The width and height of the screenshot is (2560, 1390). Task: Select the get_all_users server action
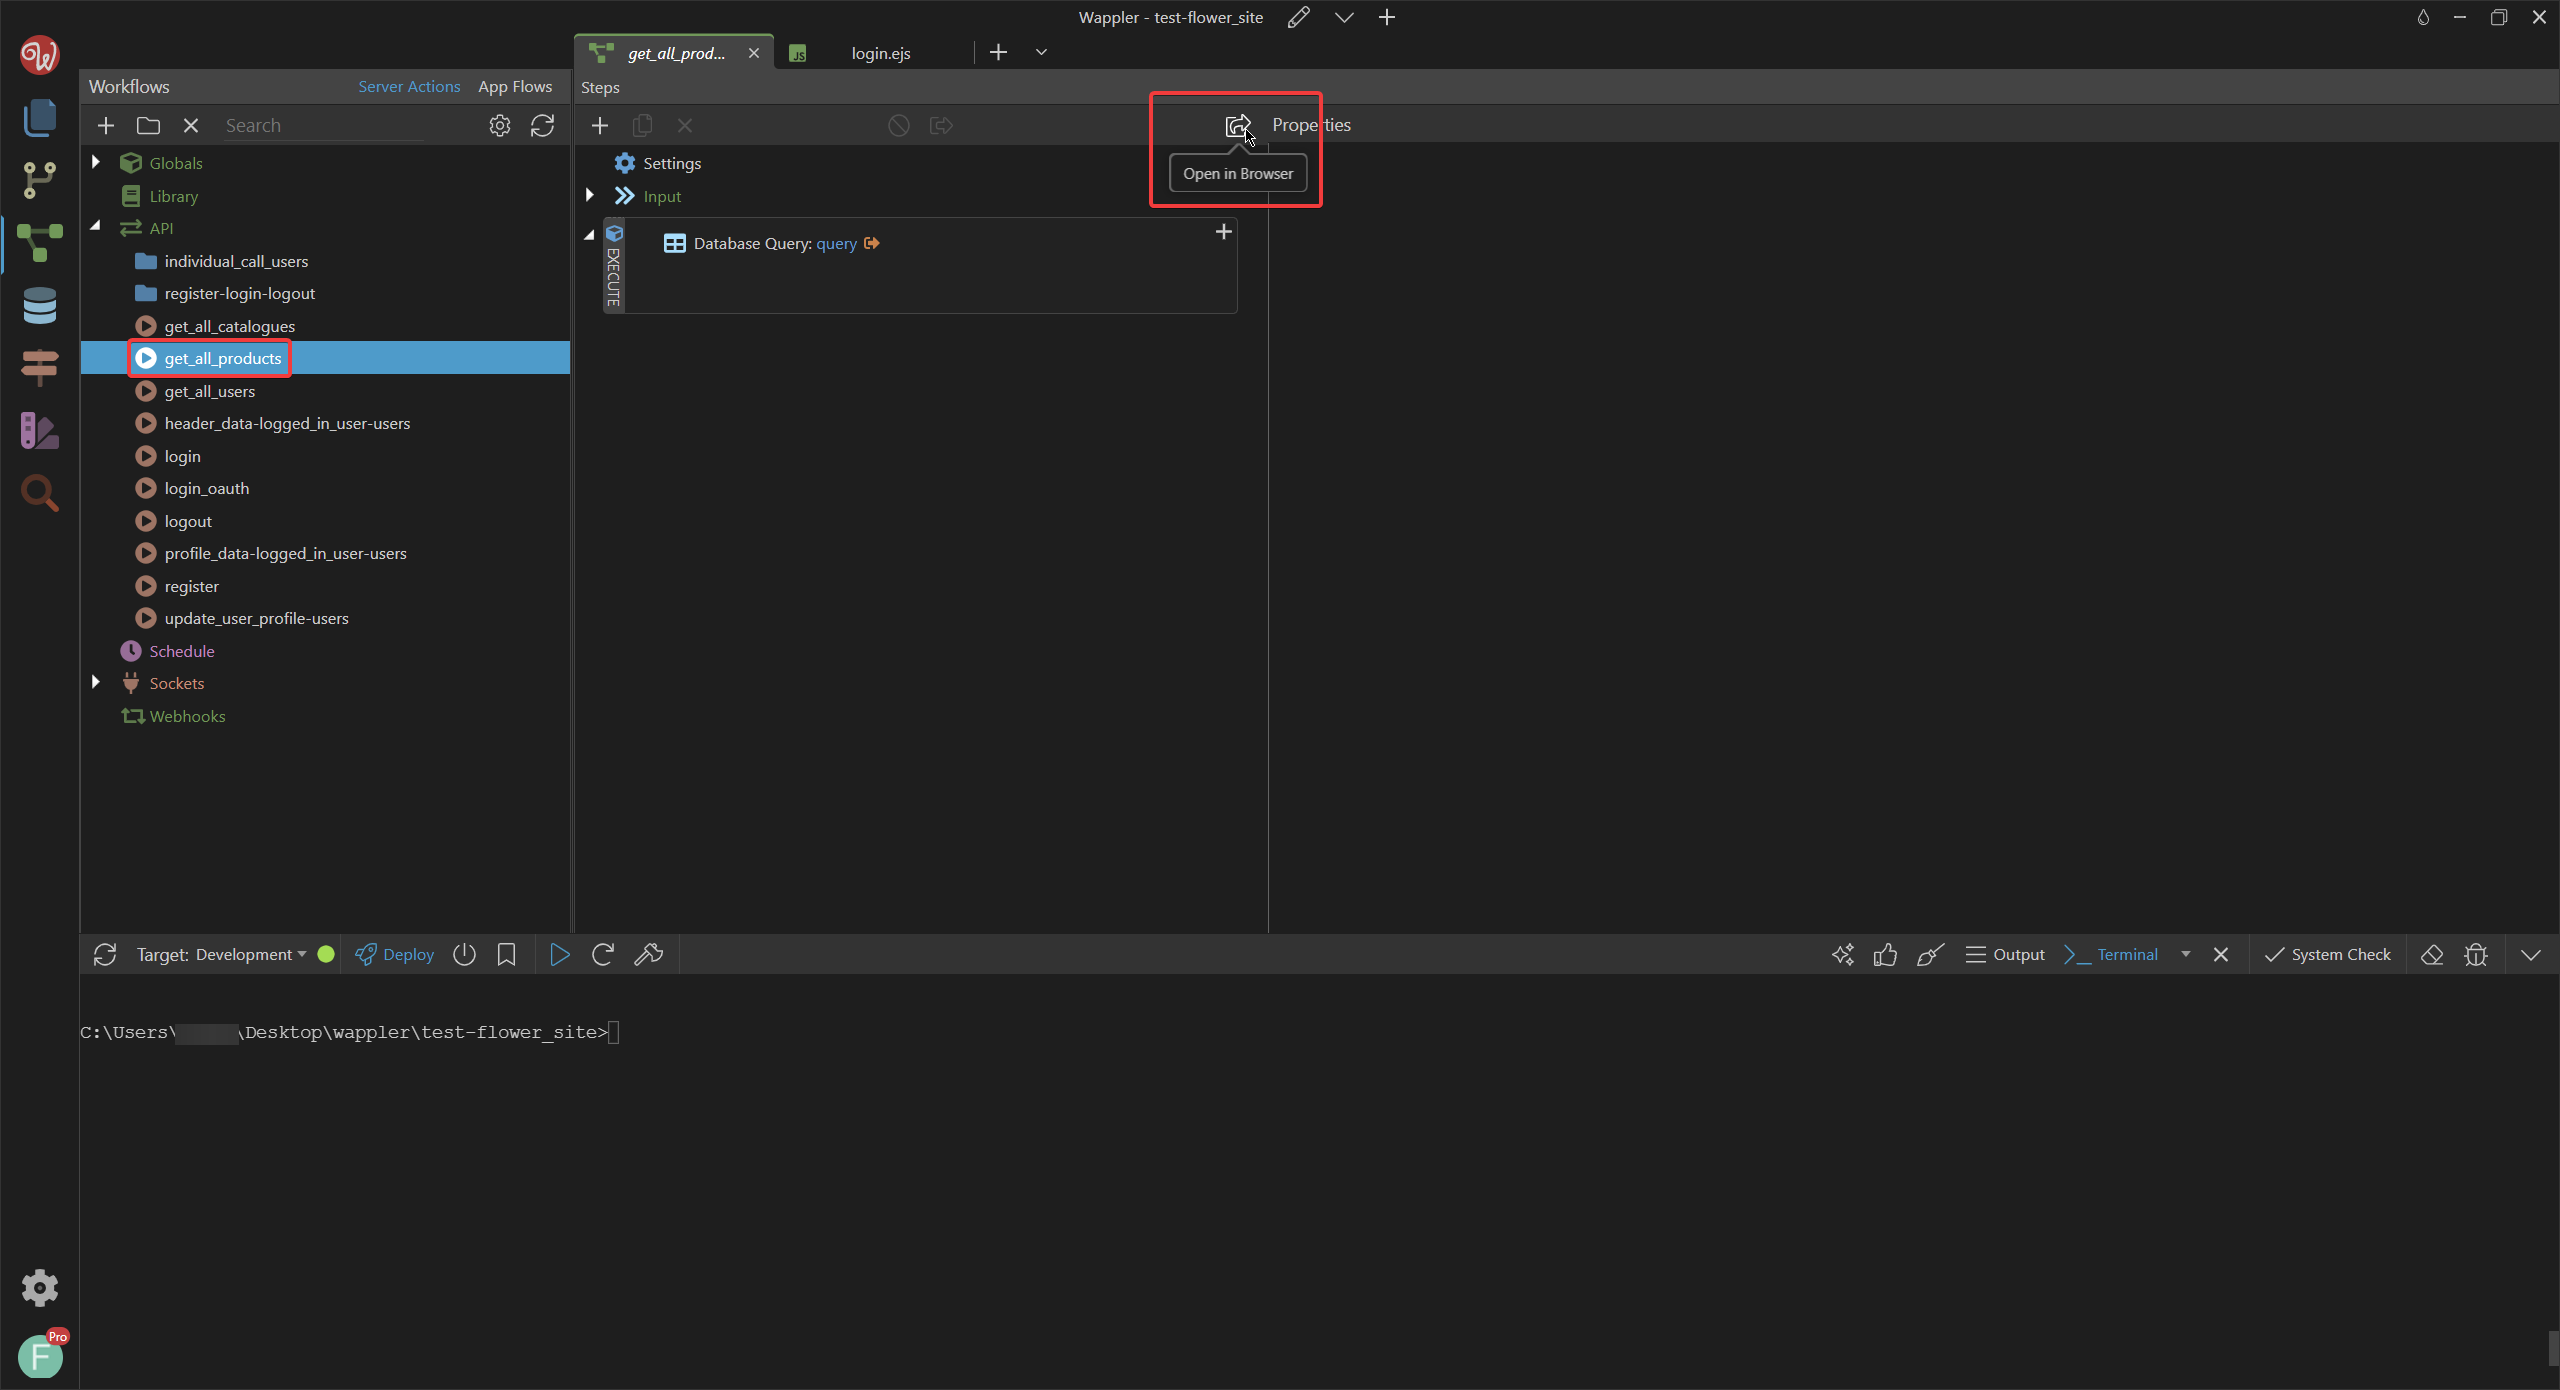(x=210, y=391)
